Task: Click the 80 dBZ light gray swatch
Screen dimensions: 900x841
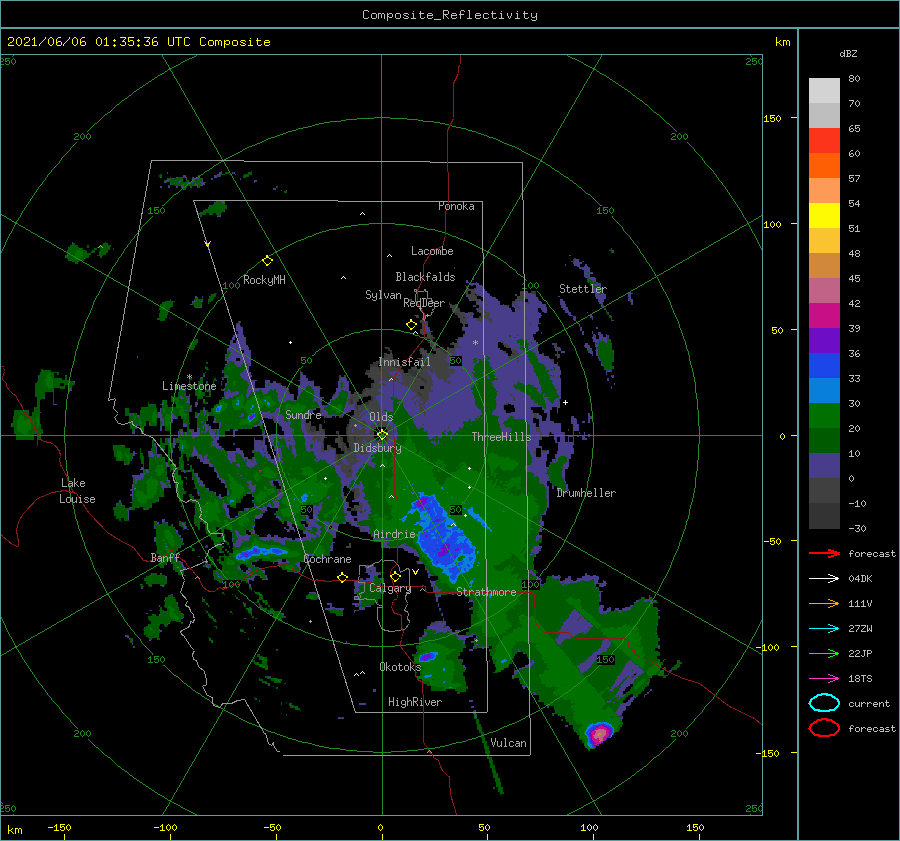Action: (824, 91)
